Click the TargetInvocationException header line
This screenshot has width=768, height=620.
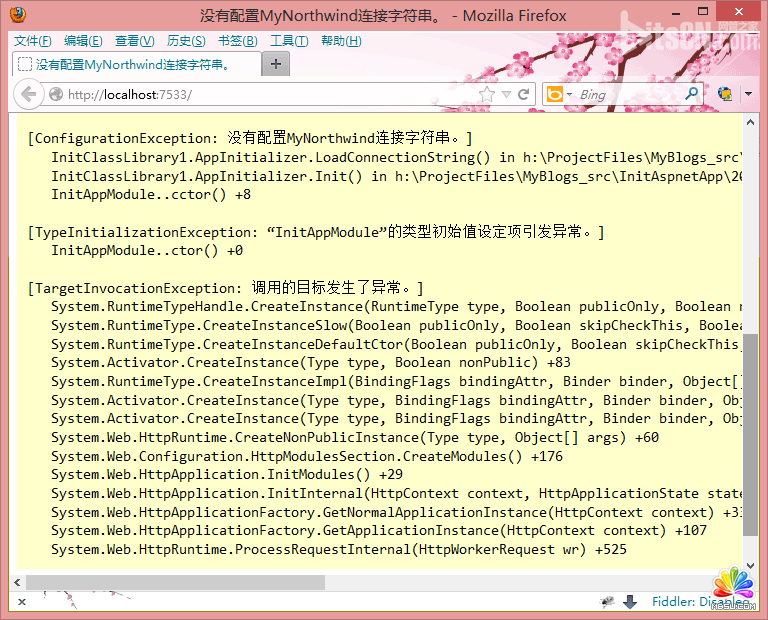tap(226, 287)
